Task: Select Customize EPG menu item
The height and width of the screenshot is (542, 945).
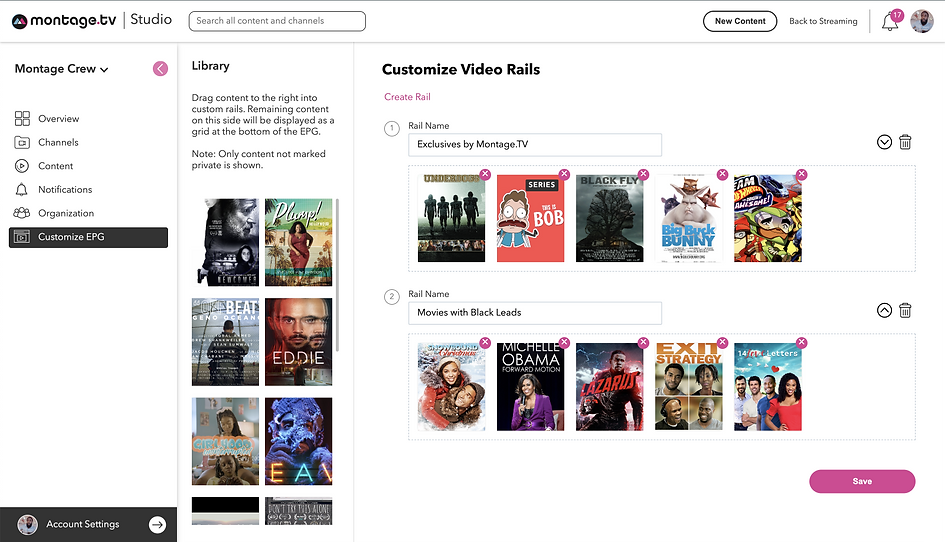Action: click(x=89, y=237)
